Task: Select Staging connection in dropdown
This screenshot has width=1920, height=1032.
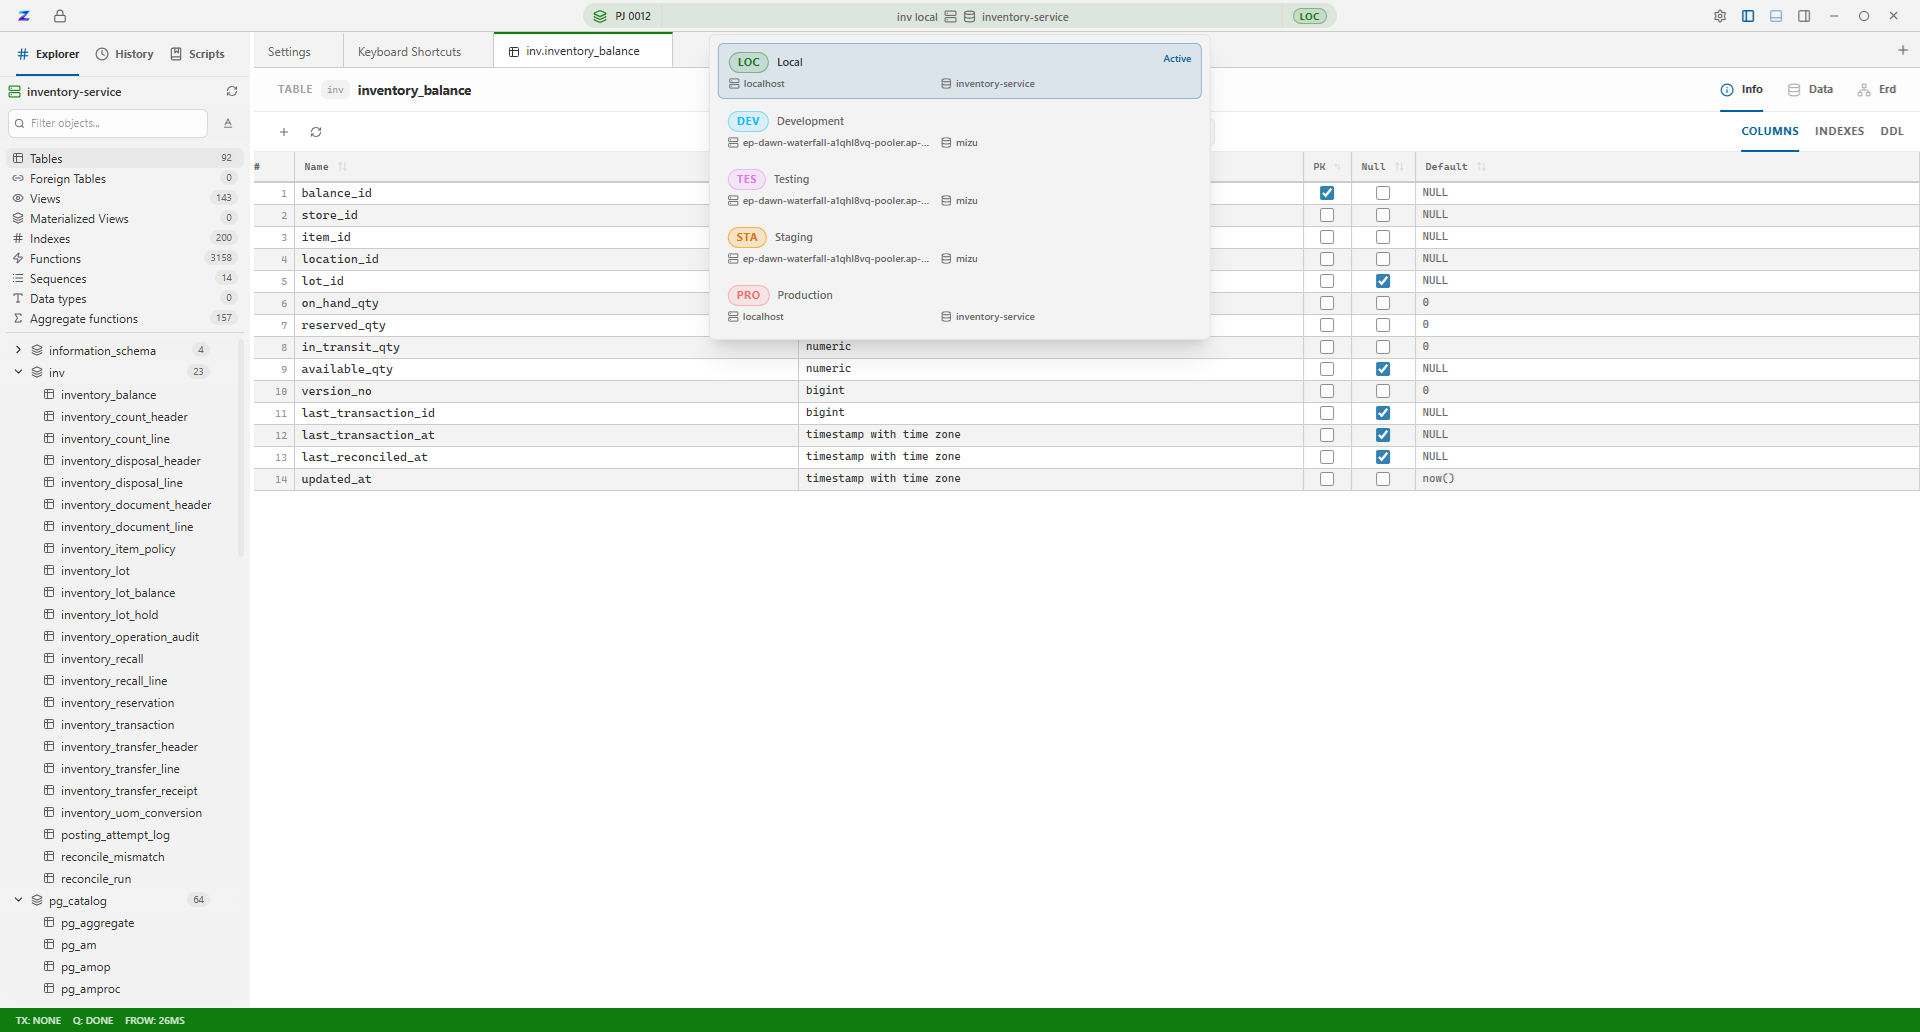Action: coord(959,247)
